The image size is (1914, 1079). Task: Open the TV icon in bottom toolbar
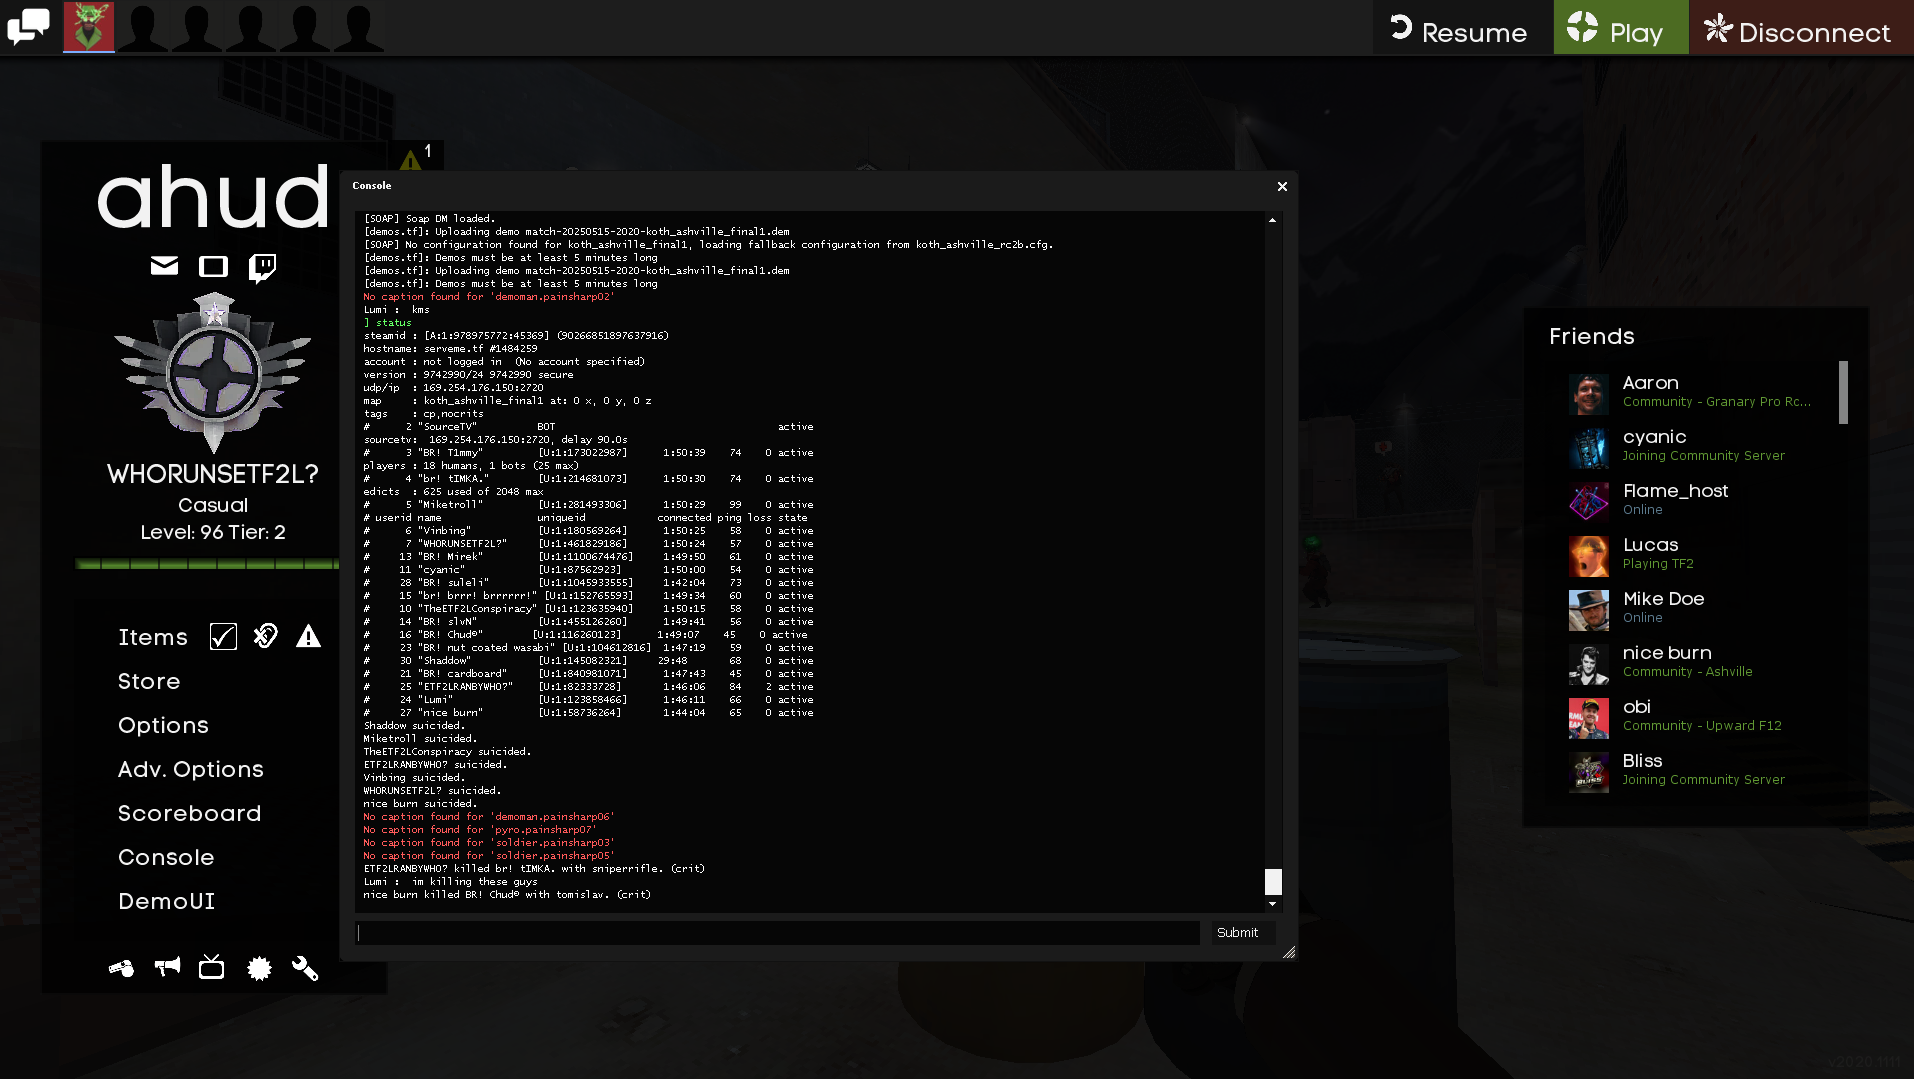[x=211, y=967]
